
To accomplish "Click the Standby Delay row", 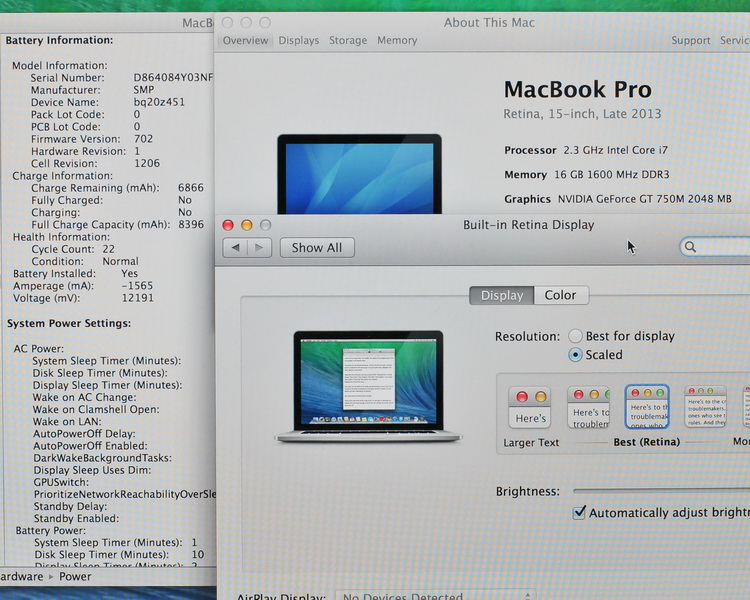I will (70, 506).
